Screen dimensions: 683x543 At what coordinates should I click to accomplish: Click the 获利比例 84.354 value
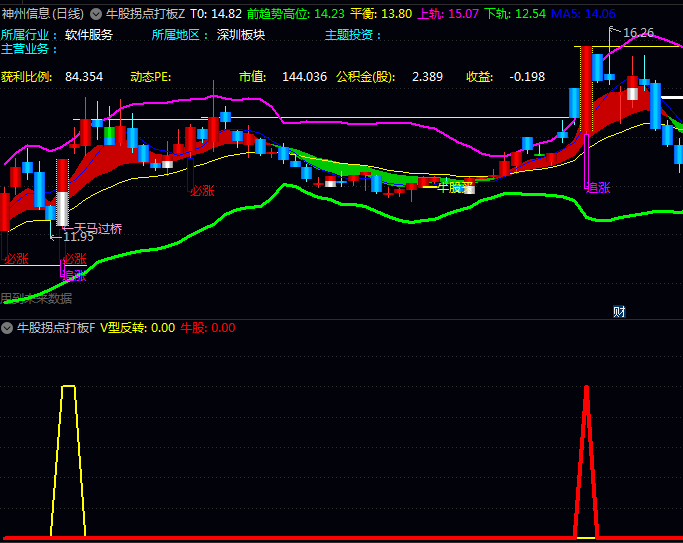(x=84, y=77)
